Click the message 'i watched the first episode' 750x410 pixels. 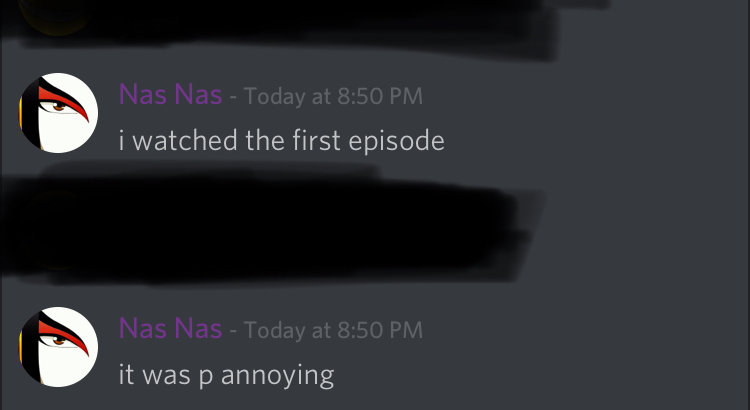click(282, 141)
